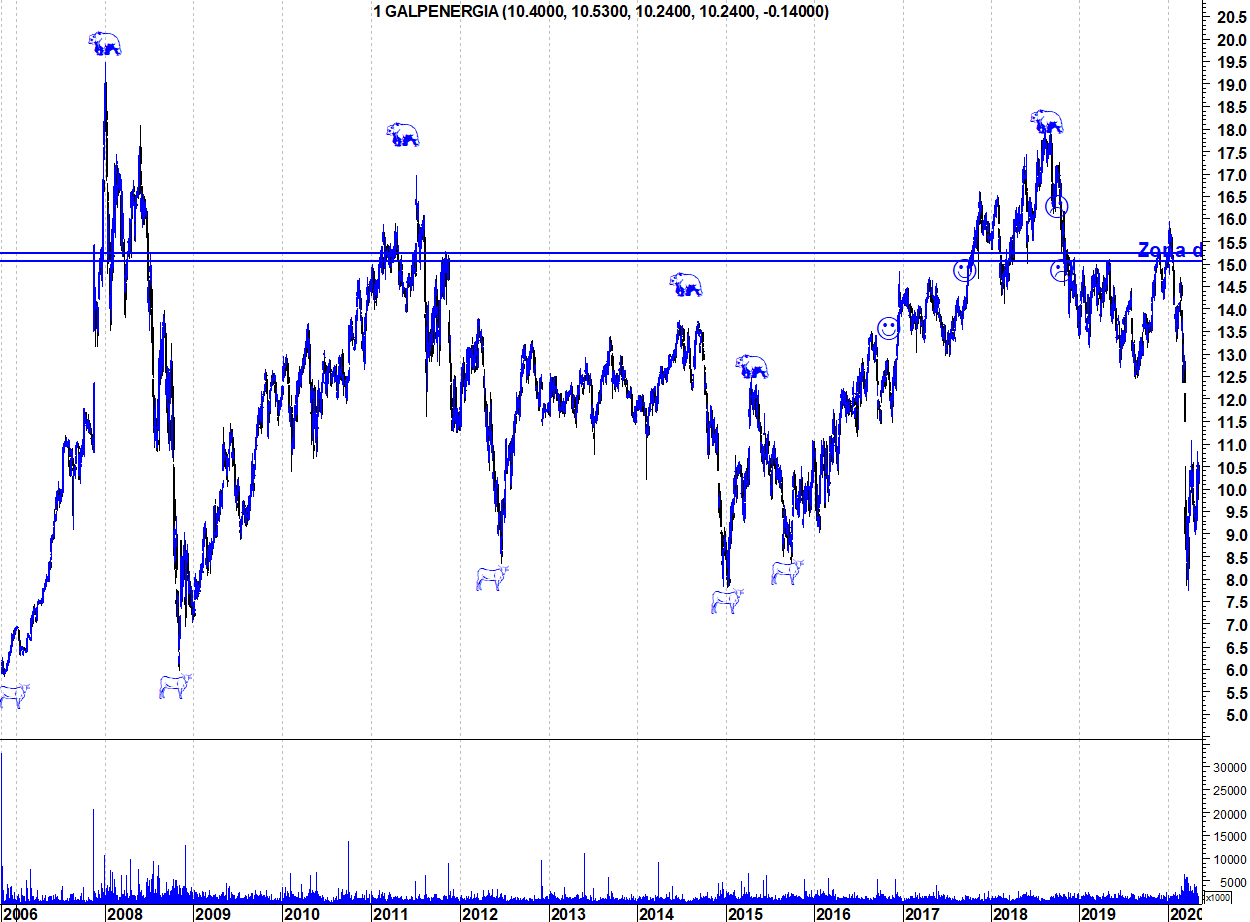Click the 5000 volume axis label
The image size is (1250, 922).
point(1233,883)
